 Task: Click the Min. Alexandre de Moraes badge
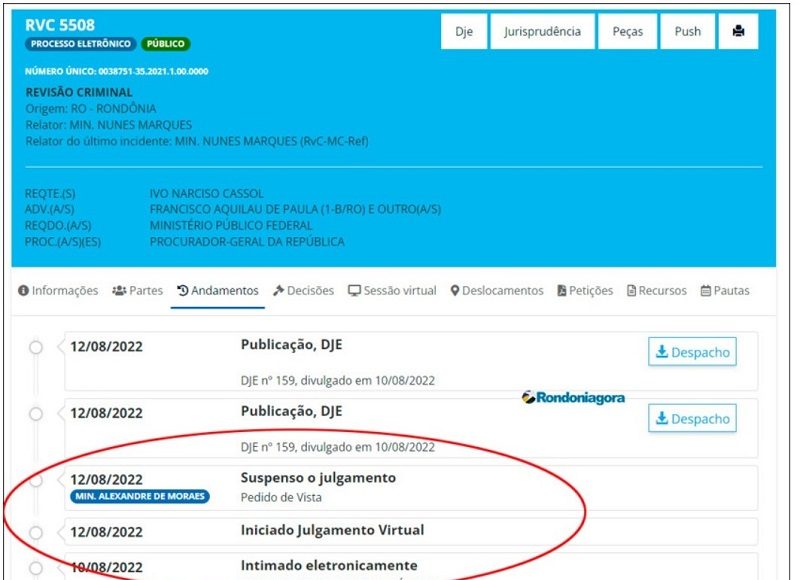140,497
